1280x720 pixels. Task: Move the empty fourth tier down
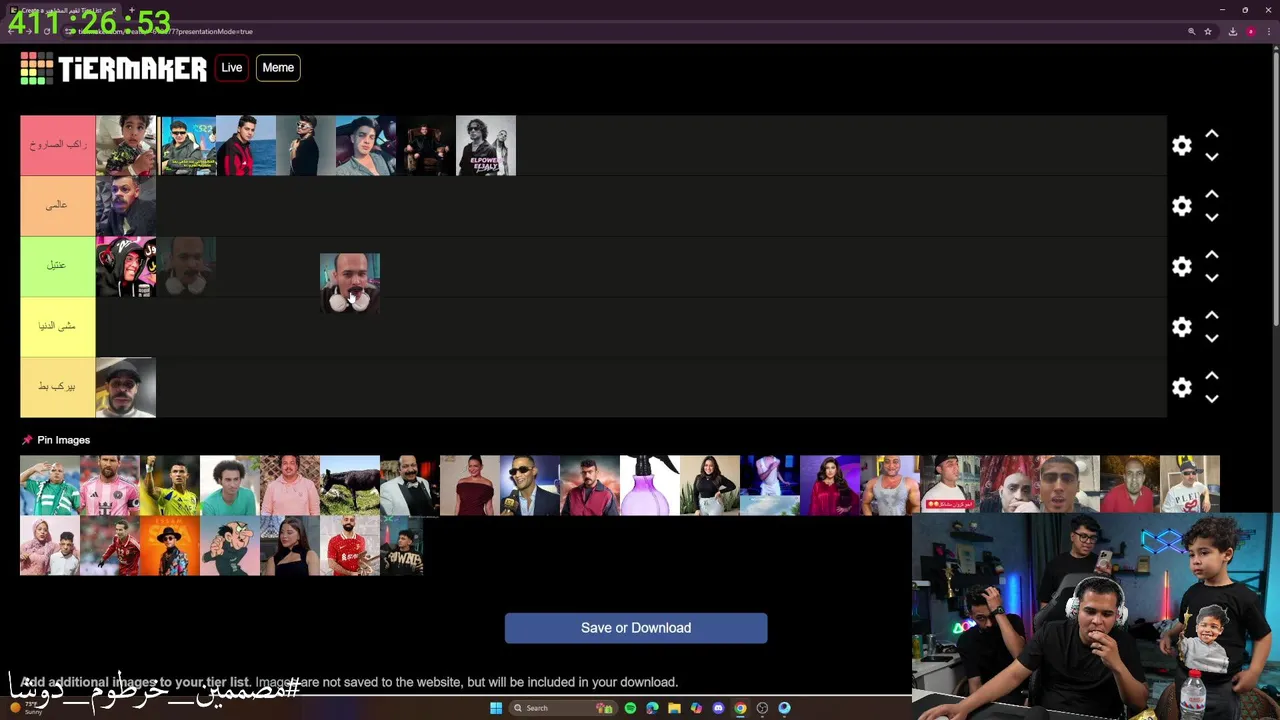click(x=1212, y=338)
